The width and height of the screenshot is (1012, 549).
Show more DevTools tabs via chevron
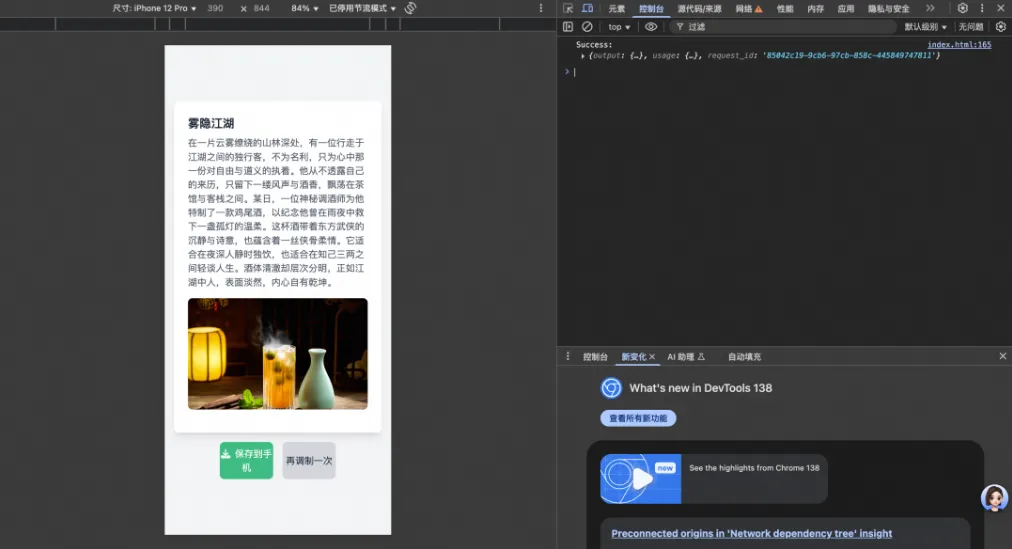click(930, 8)
